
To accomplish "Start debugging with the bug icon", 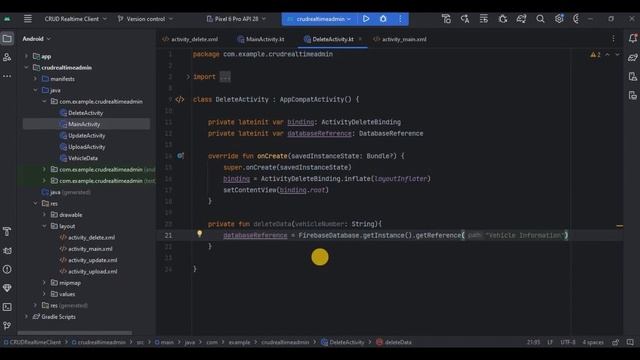I will 383,19.
